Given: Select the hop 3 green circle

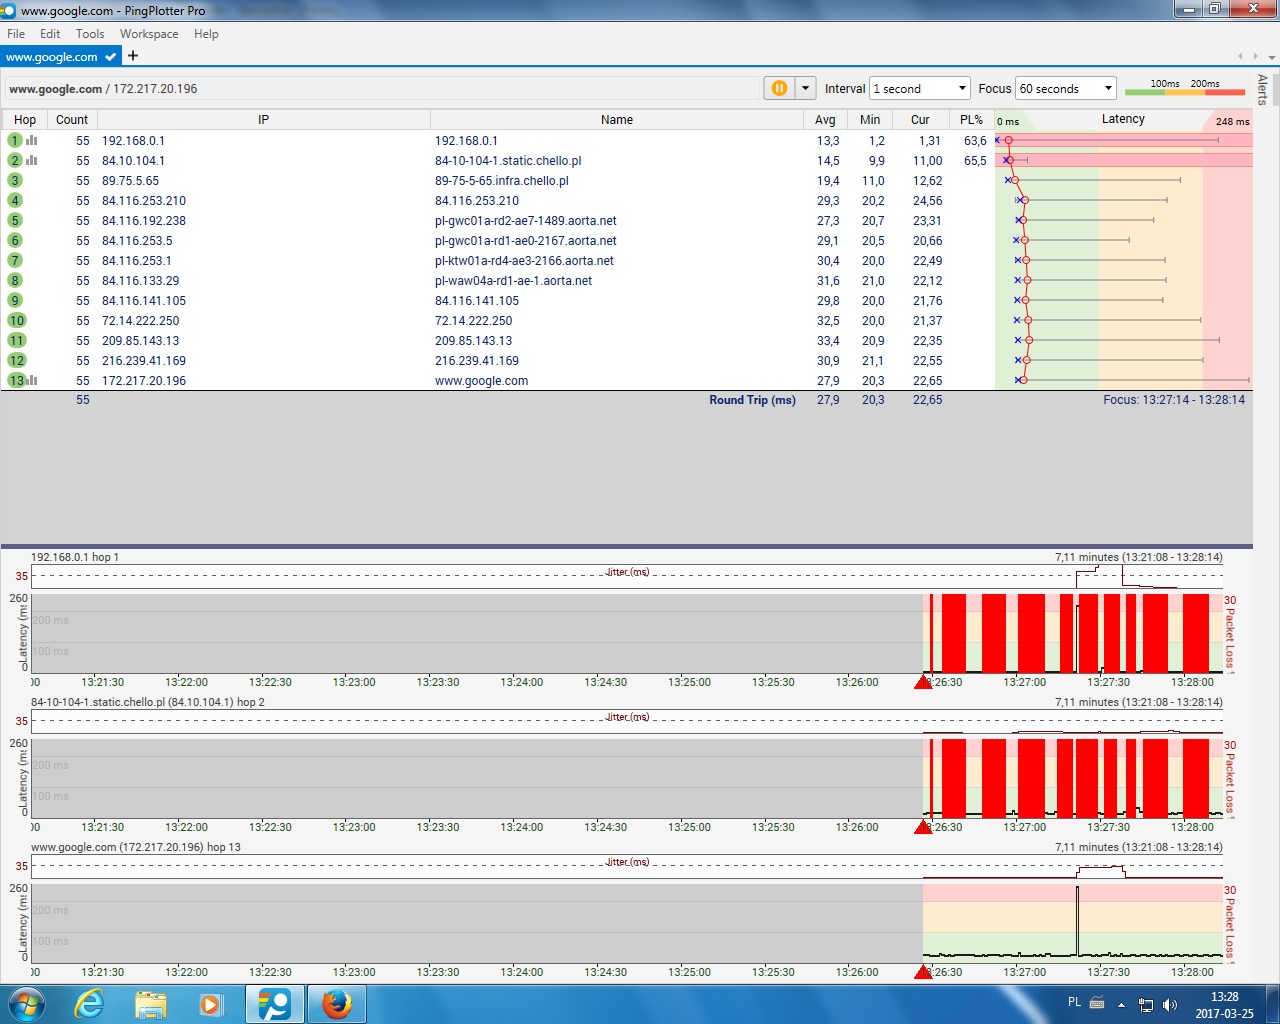Looking at the screenshot, I should (15, 180).
